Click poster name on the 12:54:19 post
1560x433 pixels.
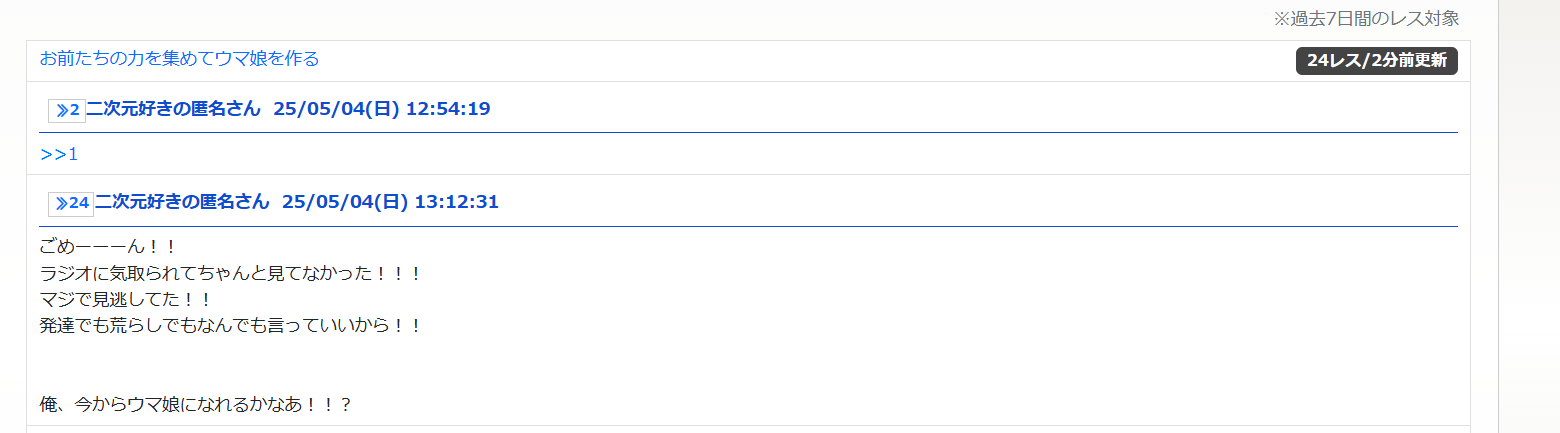[x=173, y=109]
